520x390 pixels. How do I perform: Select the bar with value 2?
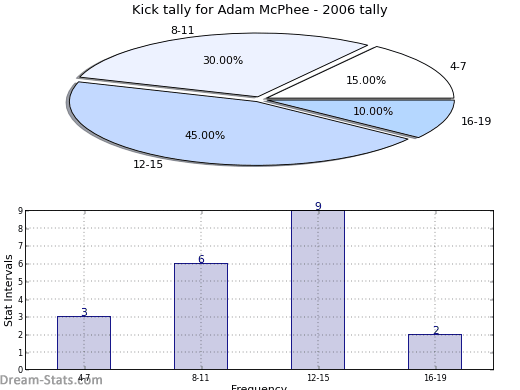(435, 352)
